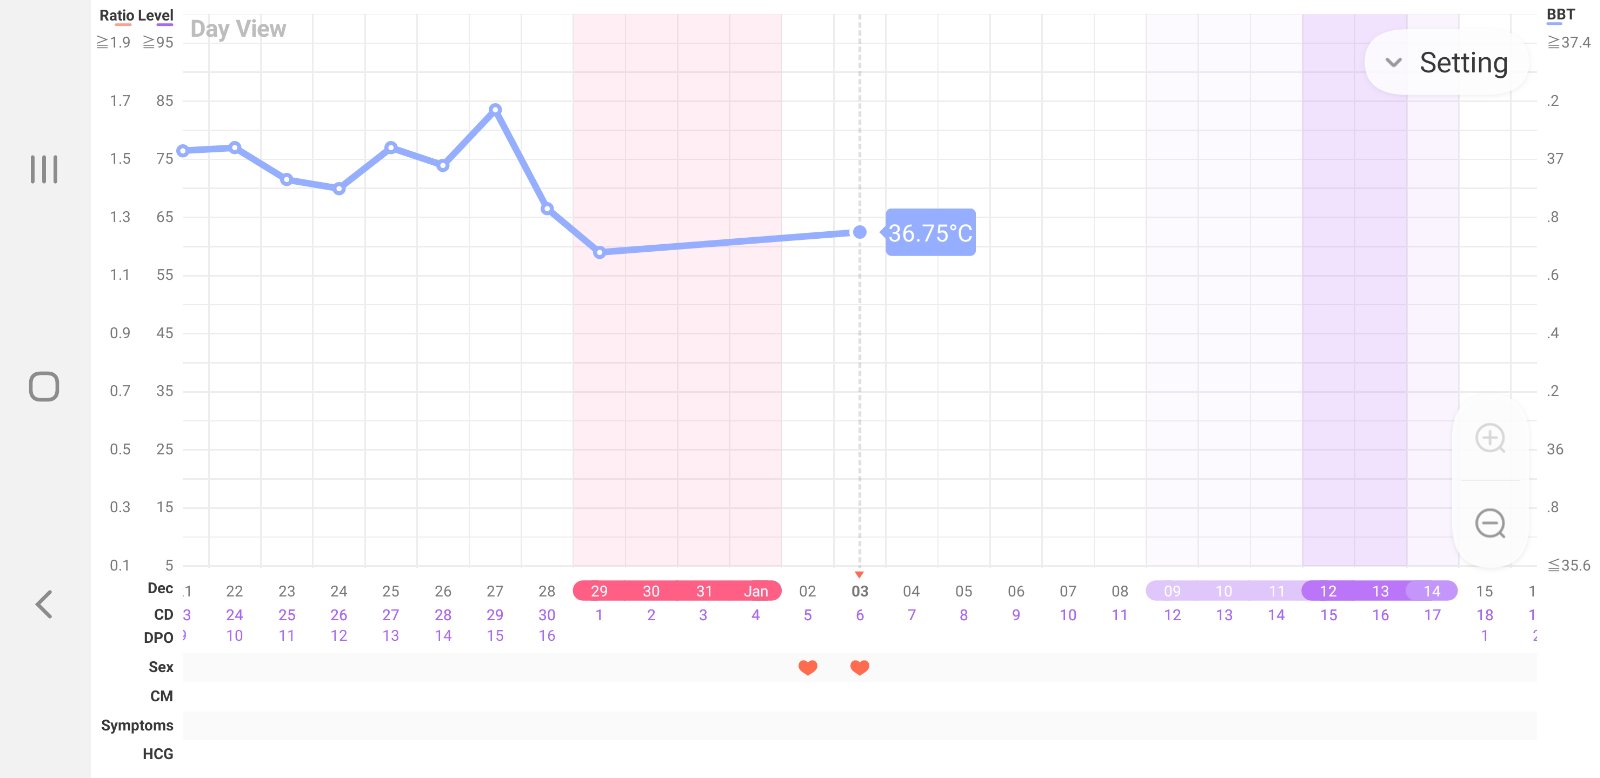Click heart icon under date 03

[x=860, y=667]
